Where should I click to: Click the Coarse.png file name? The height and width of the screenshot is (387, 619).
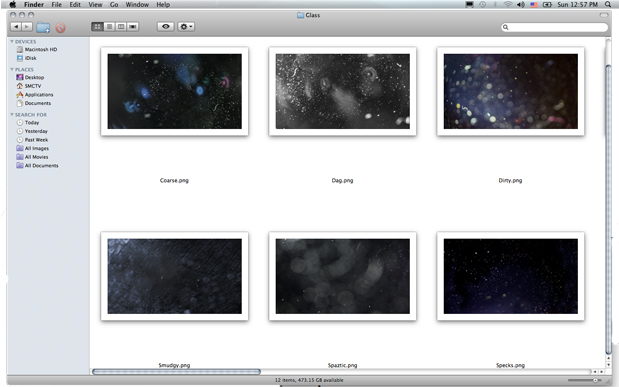click(x=174, y=180)
